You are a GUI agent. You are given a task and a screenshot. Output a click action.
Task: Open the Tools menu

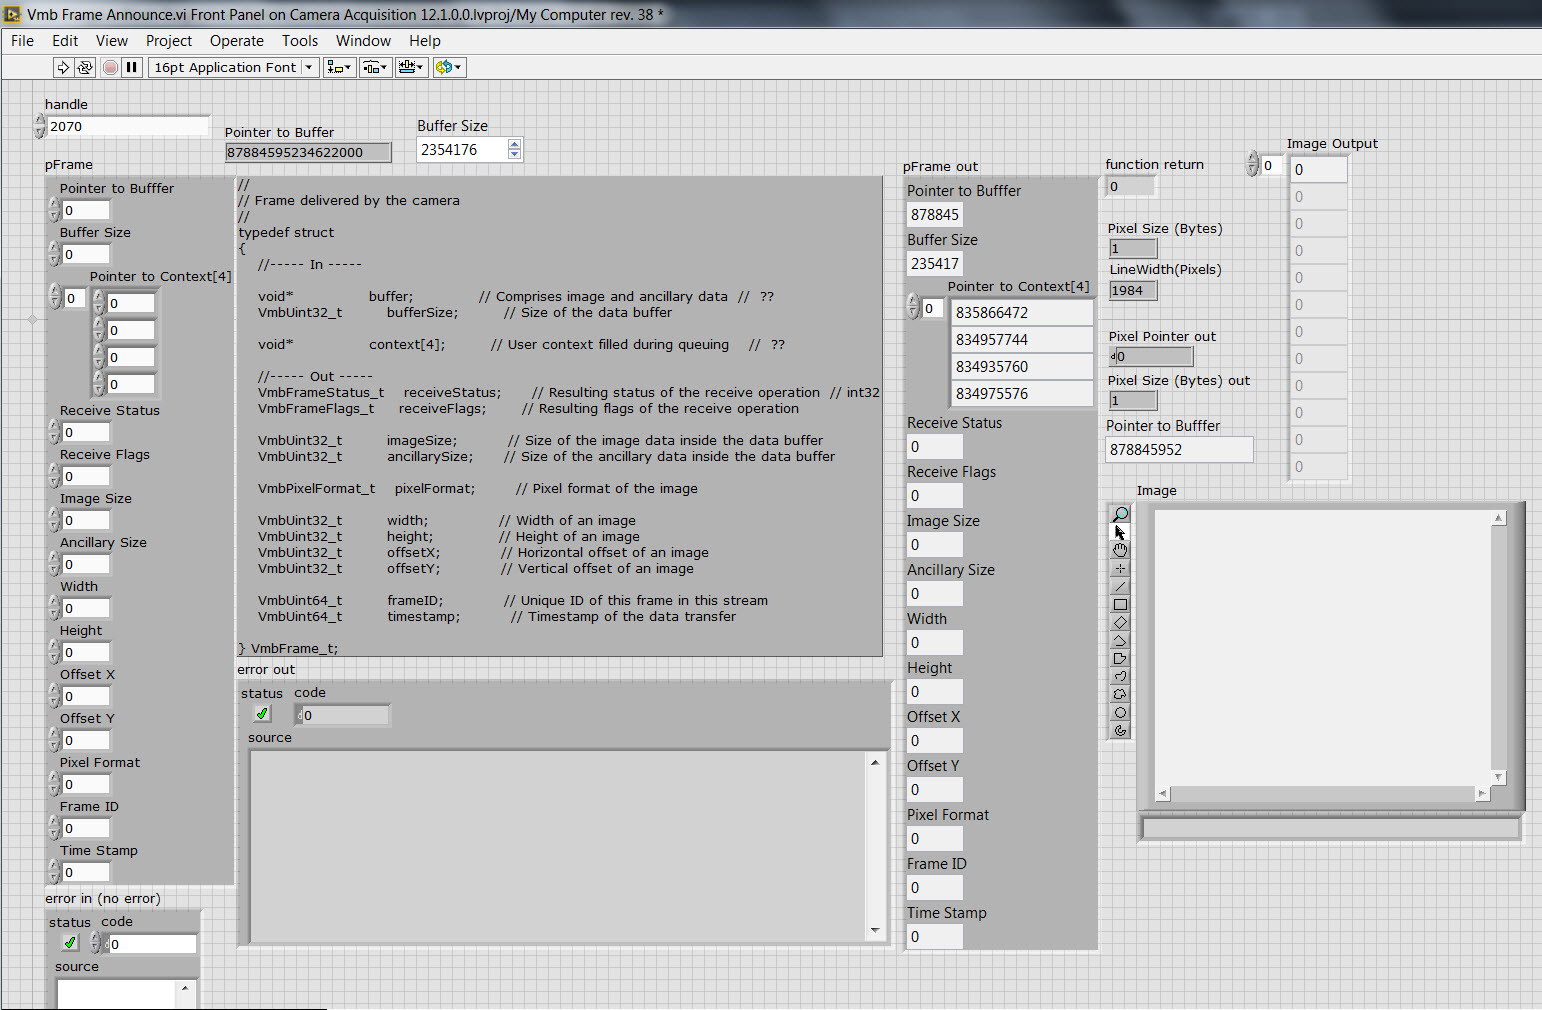(300, 41)
